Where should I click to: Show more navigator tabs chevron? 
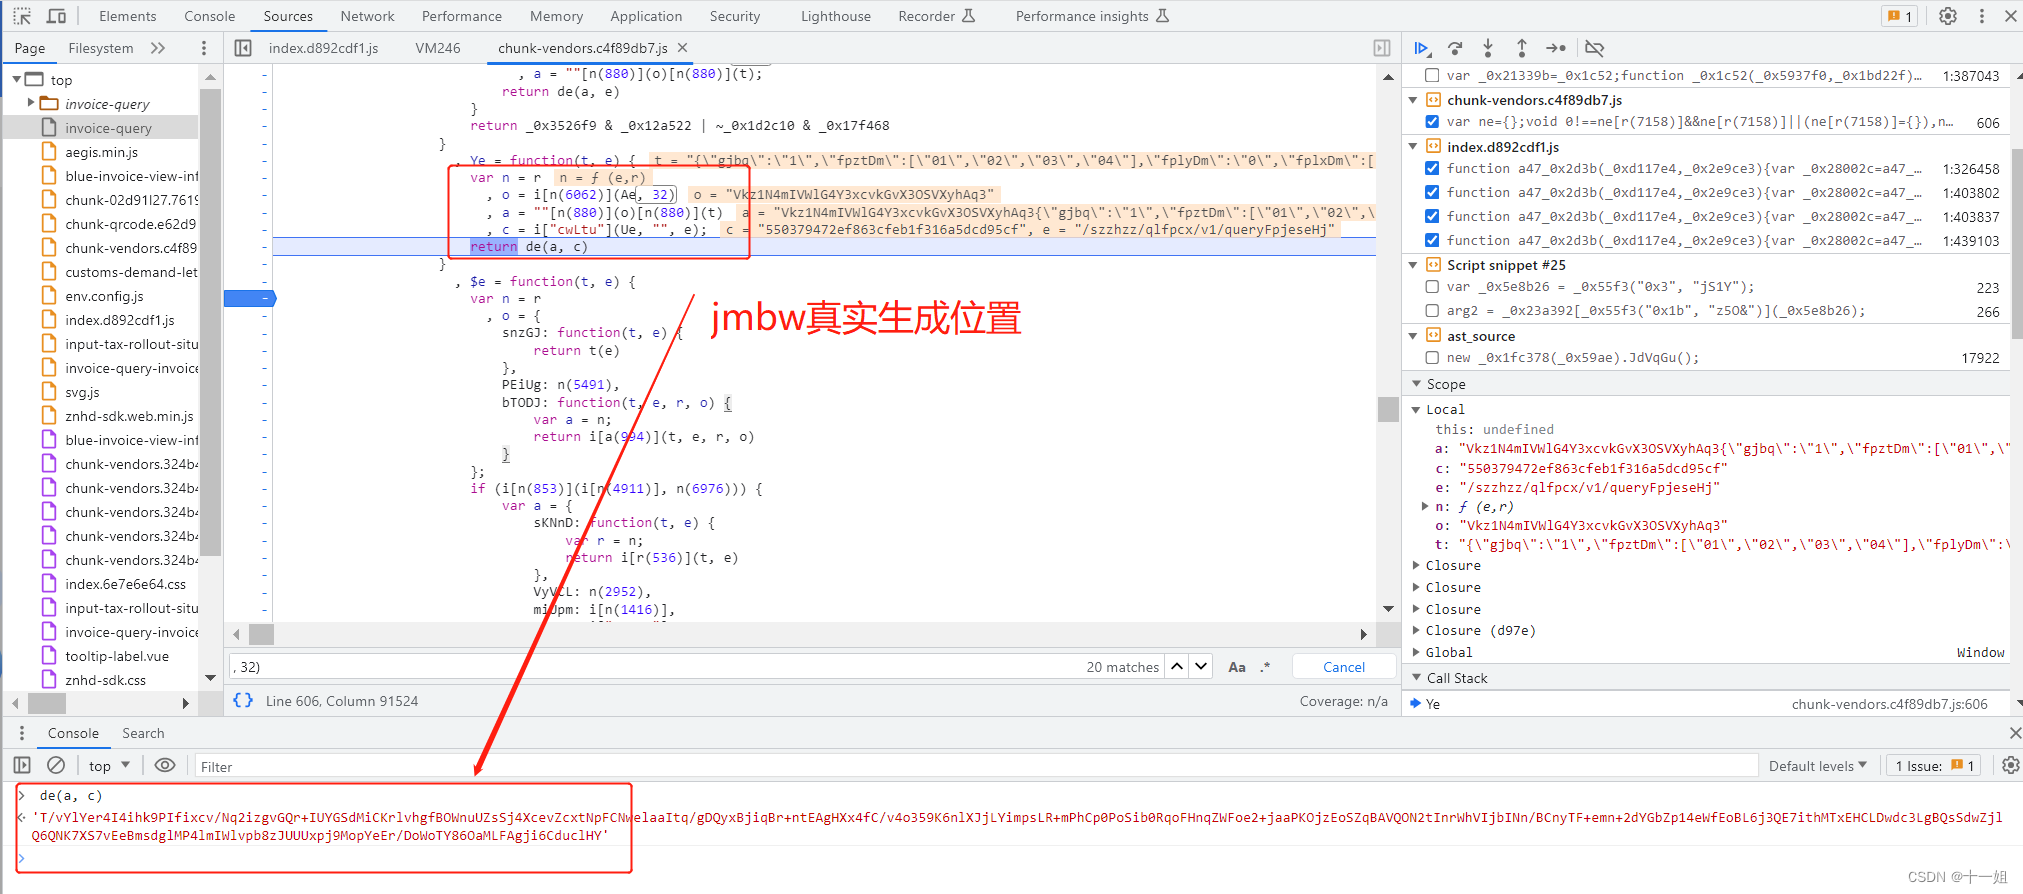(157, 48)
